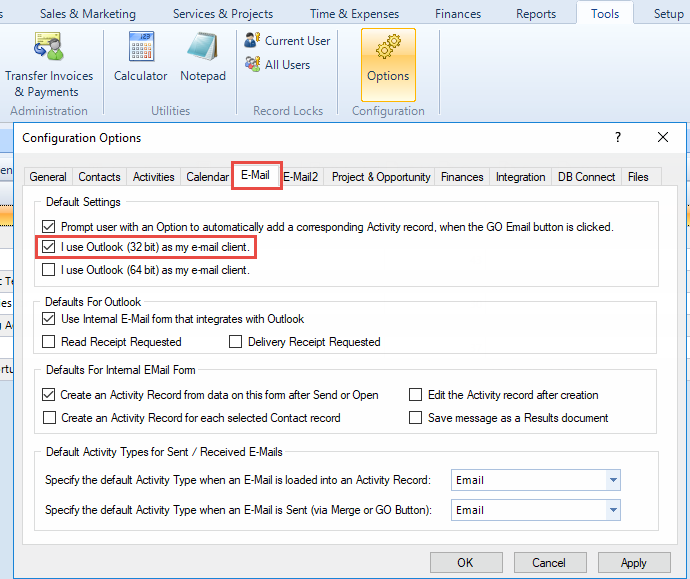
Task: Open the Sales & Marketing ribbon tab
Action: click(x=88, y=14)
